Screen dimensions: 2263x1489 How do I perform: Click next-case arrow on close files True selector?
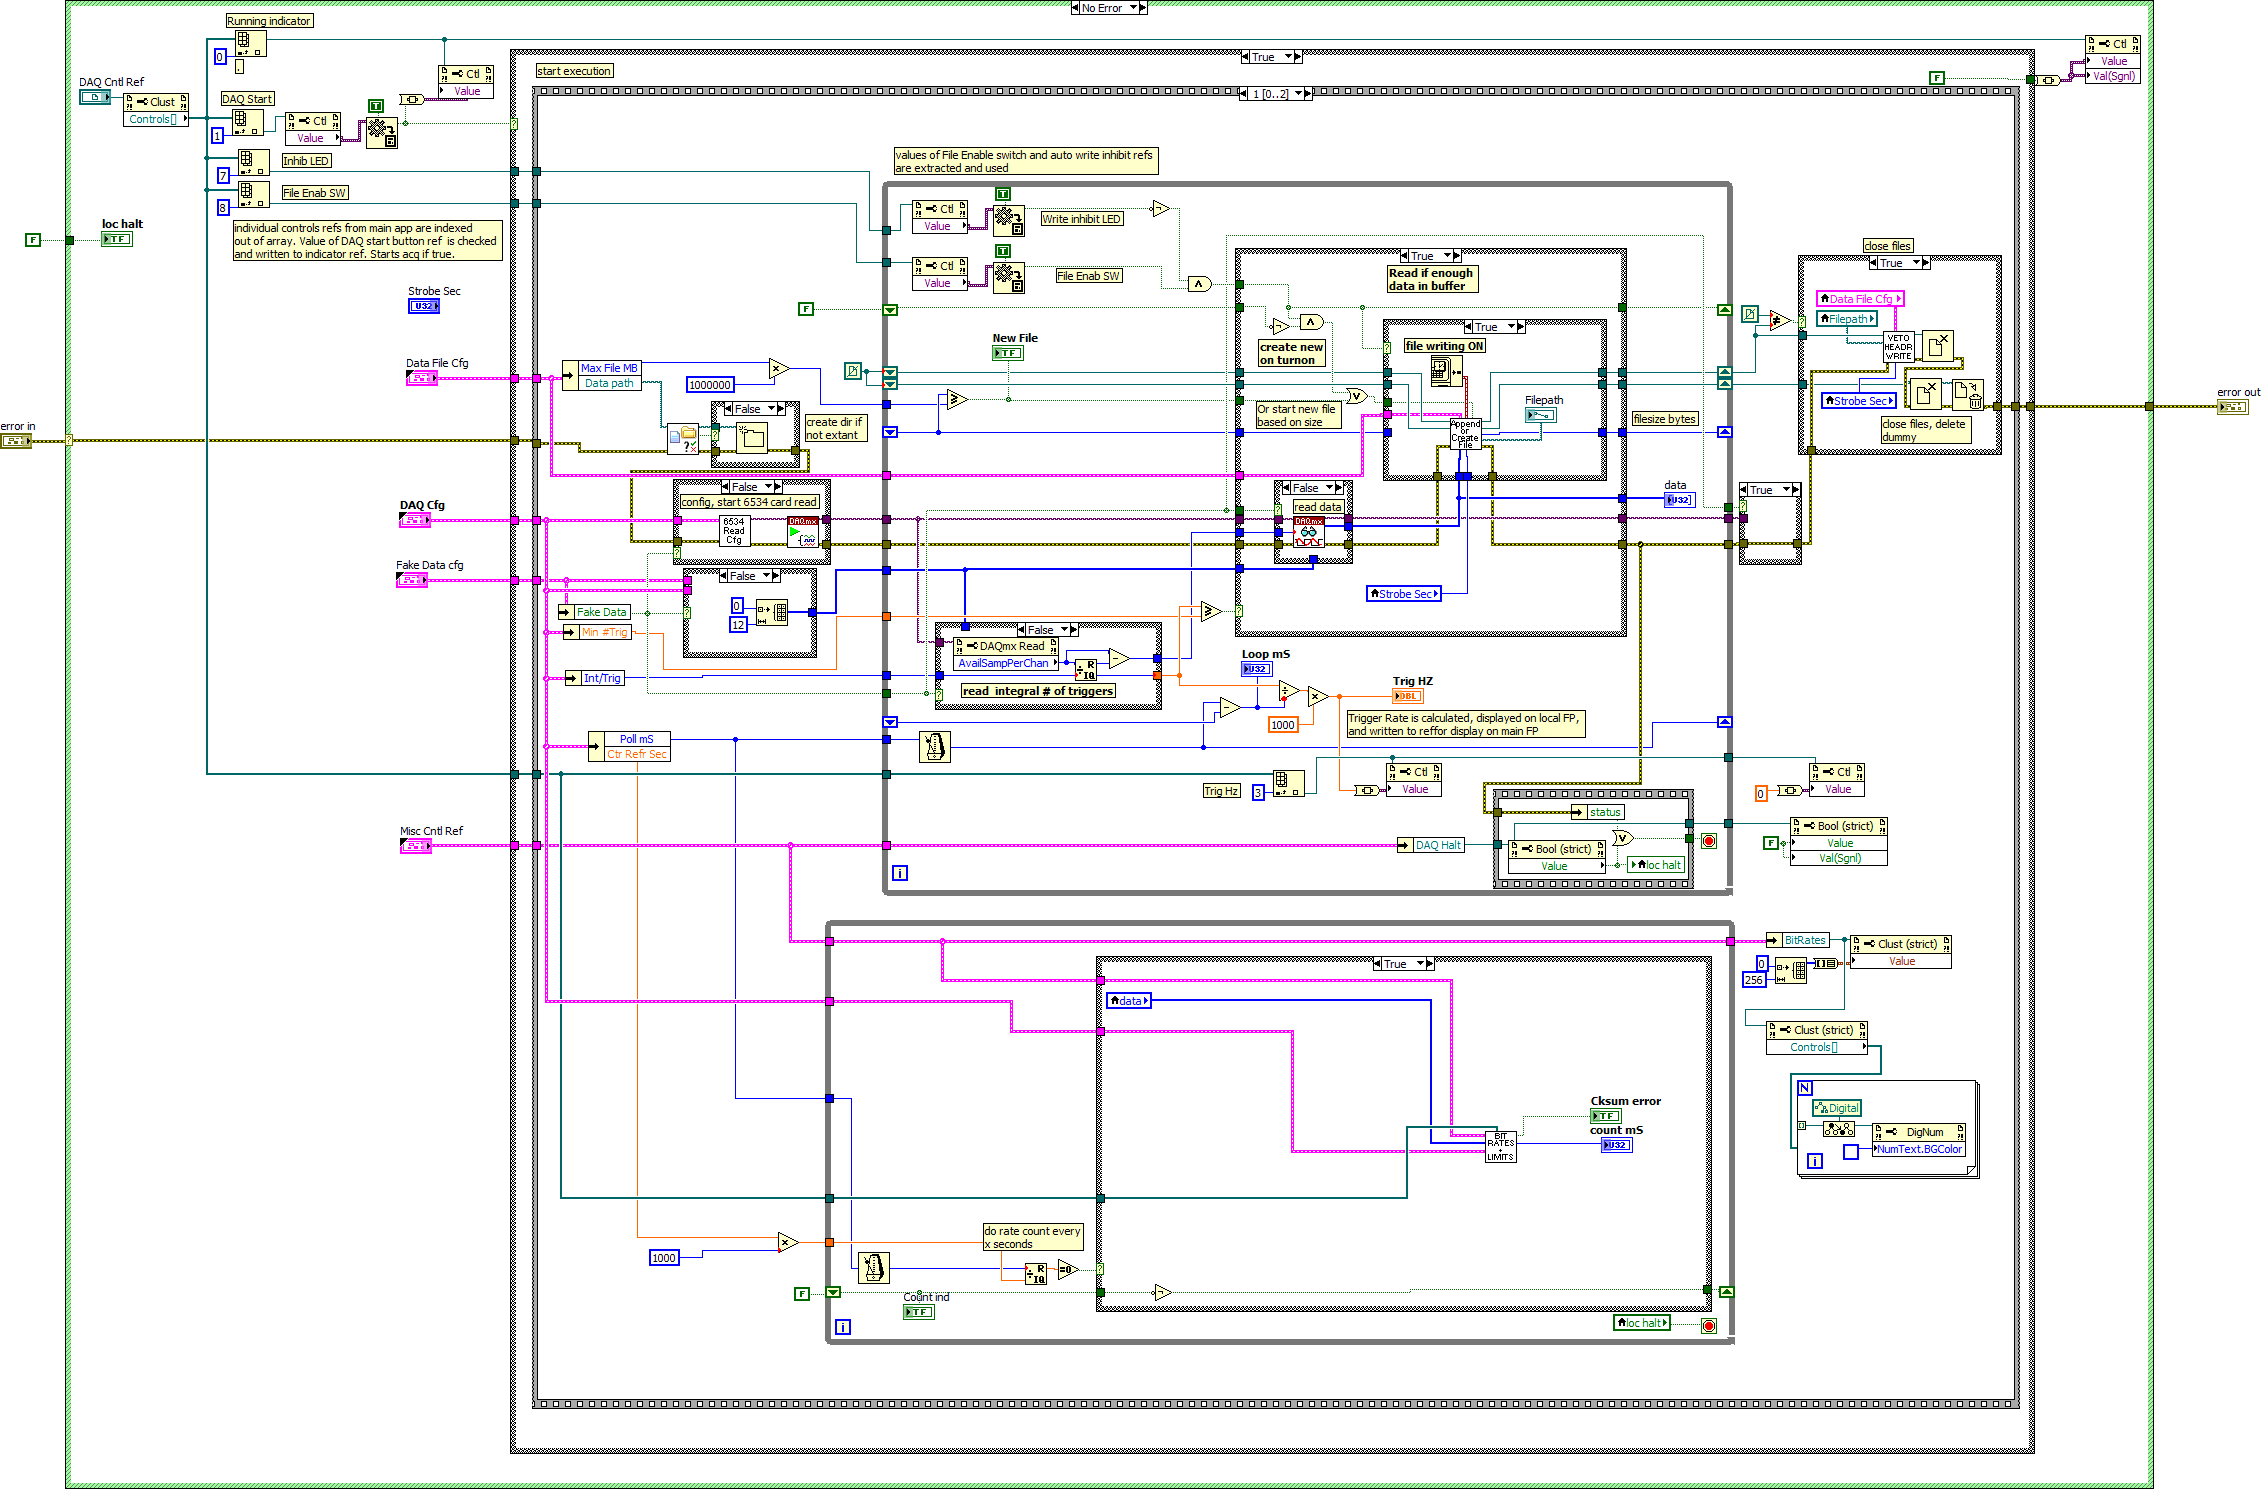[1925, 263]
